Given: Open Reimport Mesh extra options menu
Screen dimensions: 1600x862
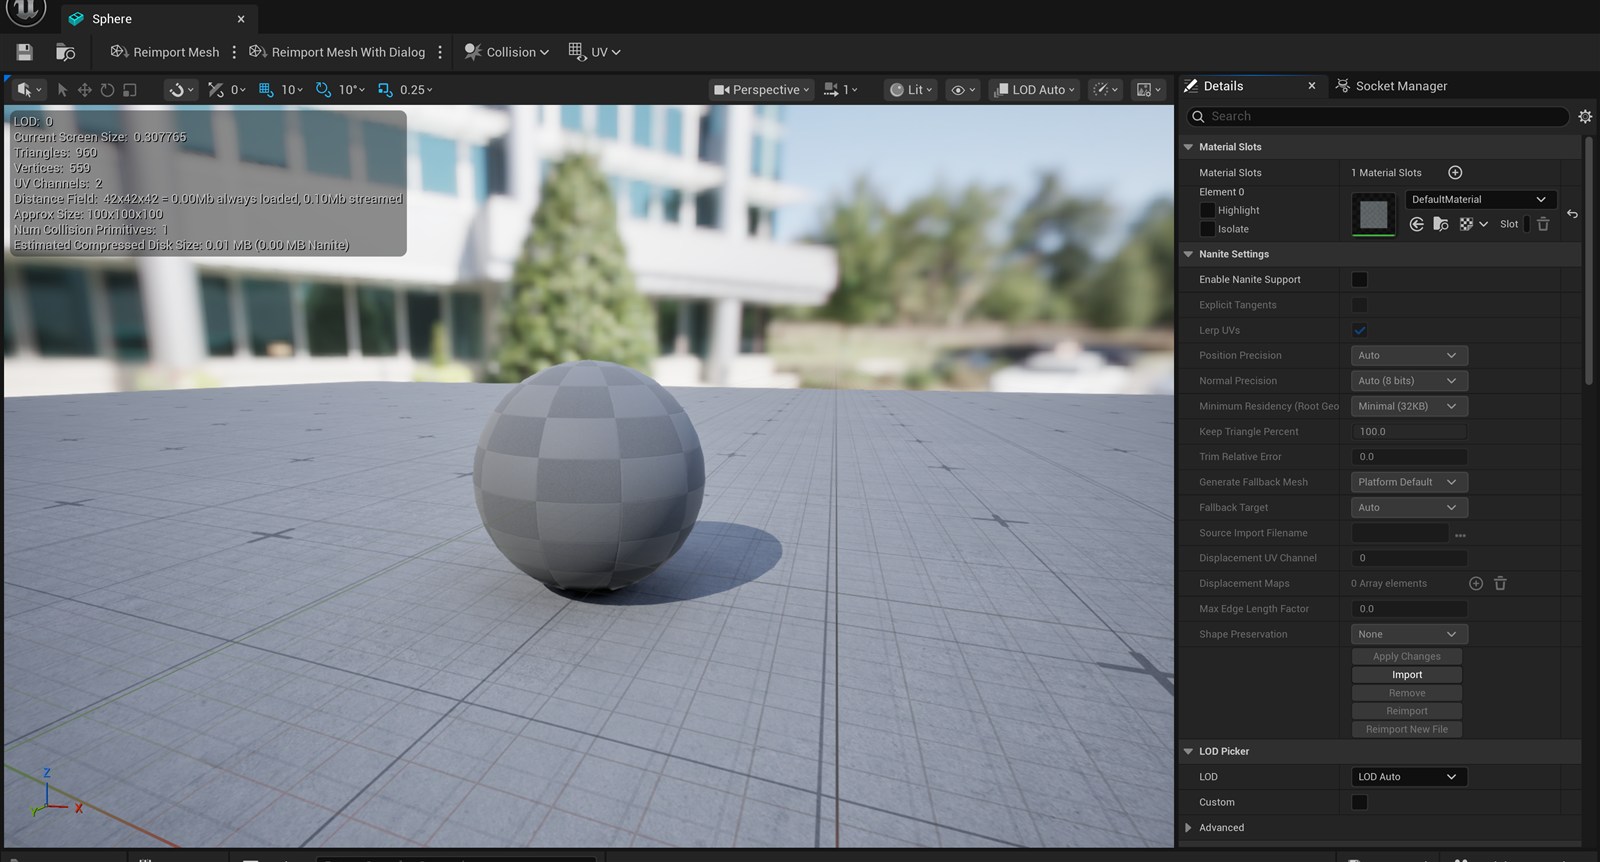Looking at the screenshot, I should (x=234, y=52).
